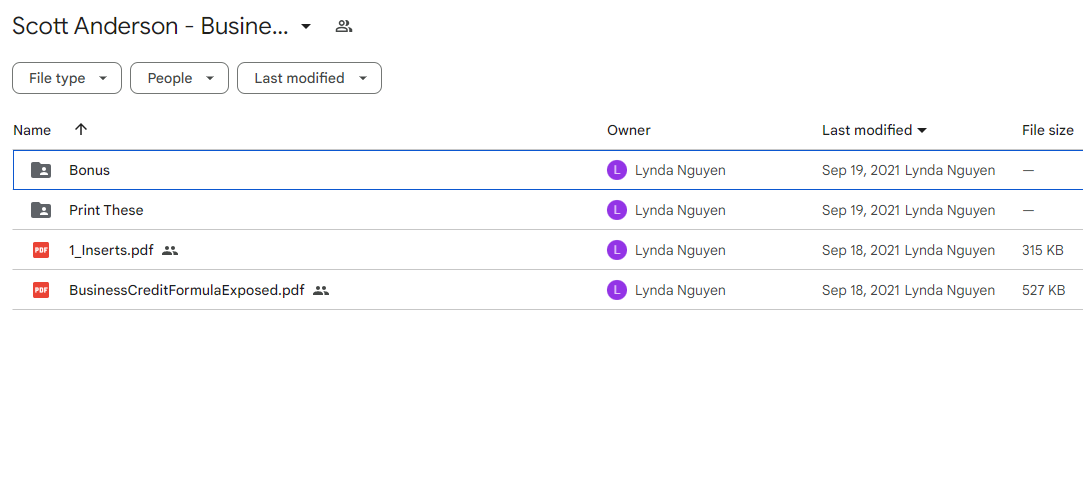
Task: Click shared indicator next to 1_Inserts.pdf
Action: [x=170, y=251]
